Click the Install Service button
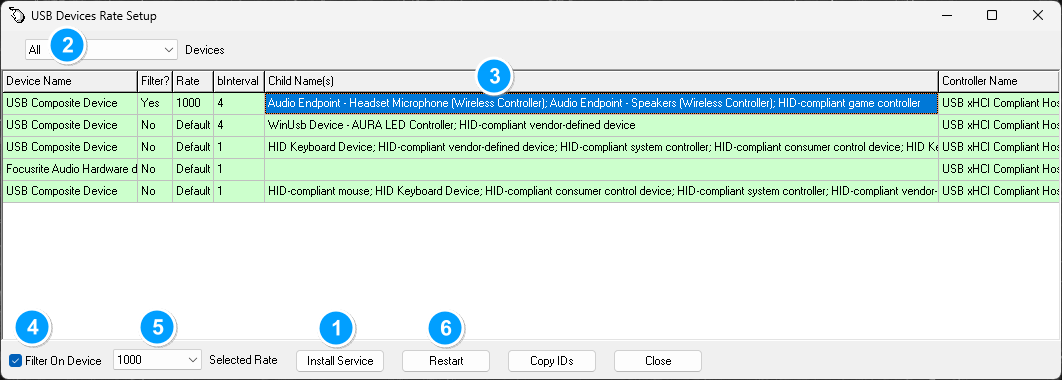 click(340, 361)
